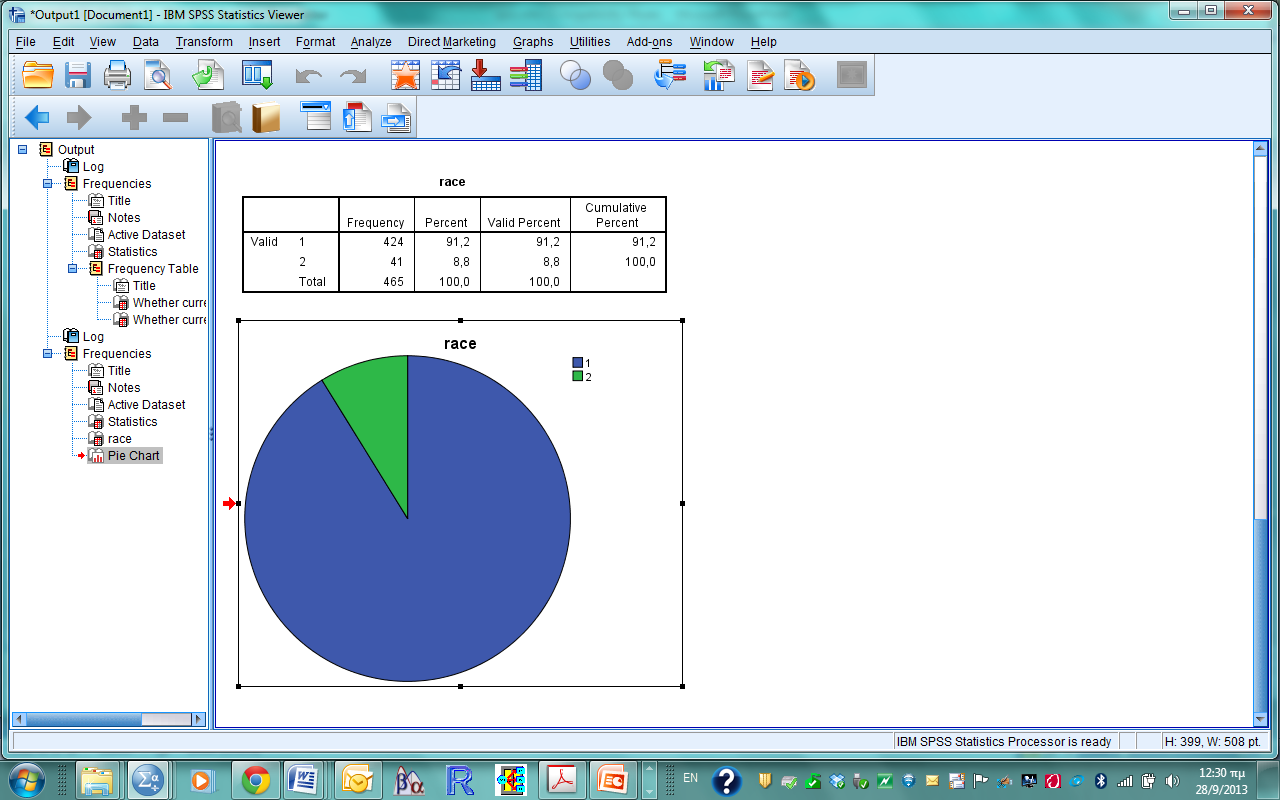Viewport: 1280px width, 800px height.
Task: Open the File menu
Action: (26, 42)
